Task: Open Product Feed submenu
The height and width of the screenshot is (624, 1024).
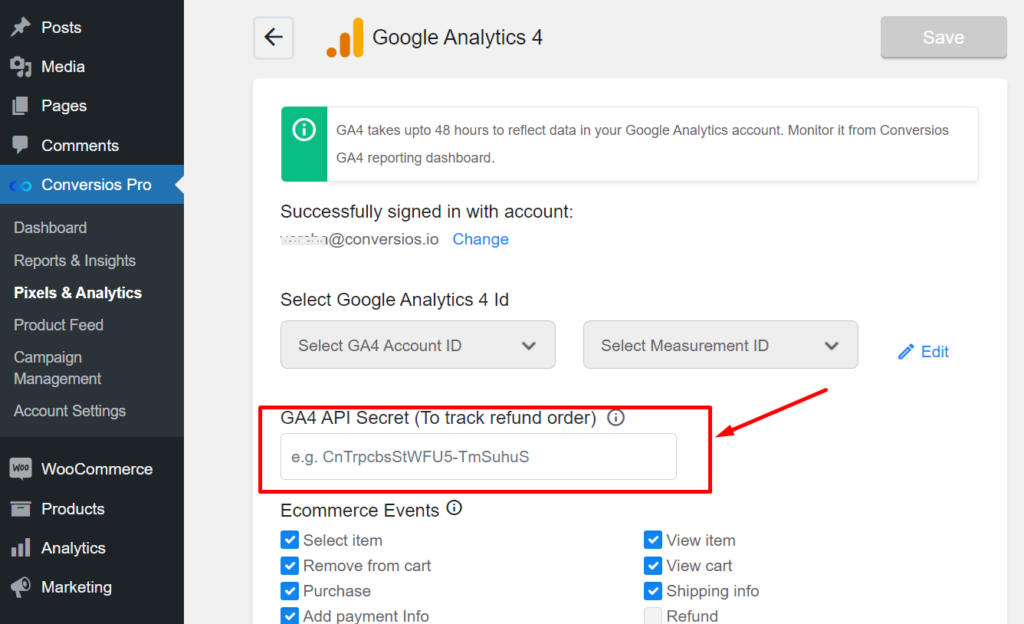Action: [x=59, y=325]
